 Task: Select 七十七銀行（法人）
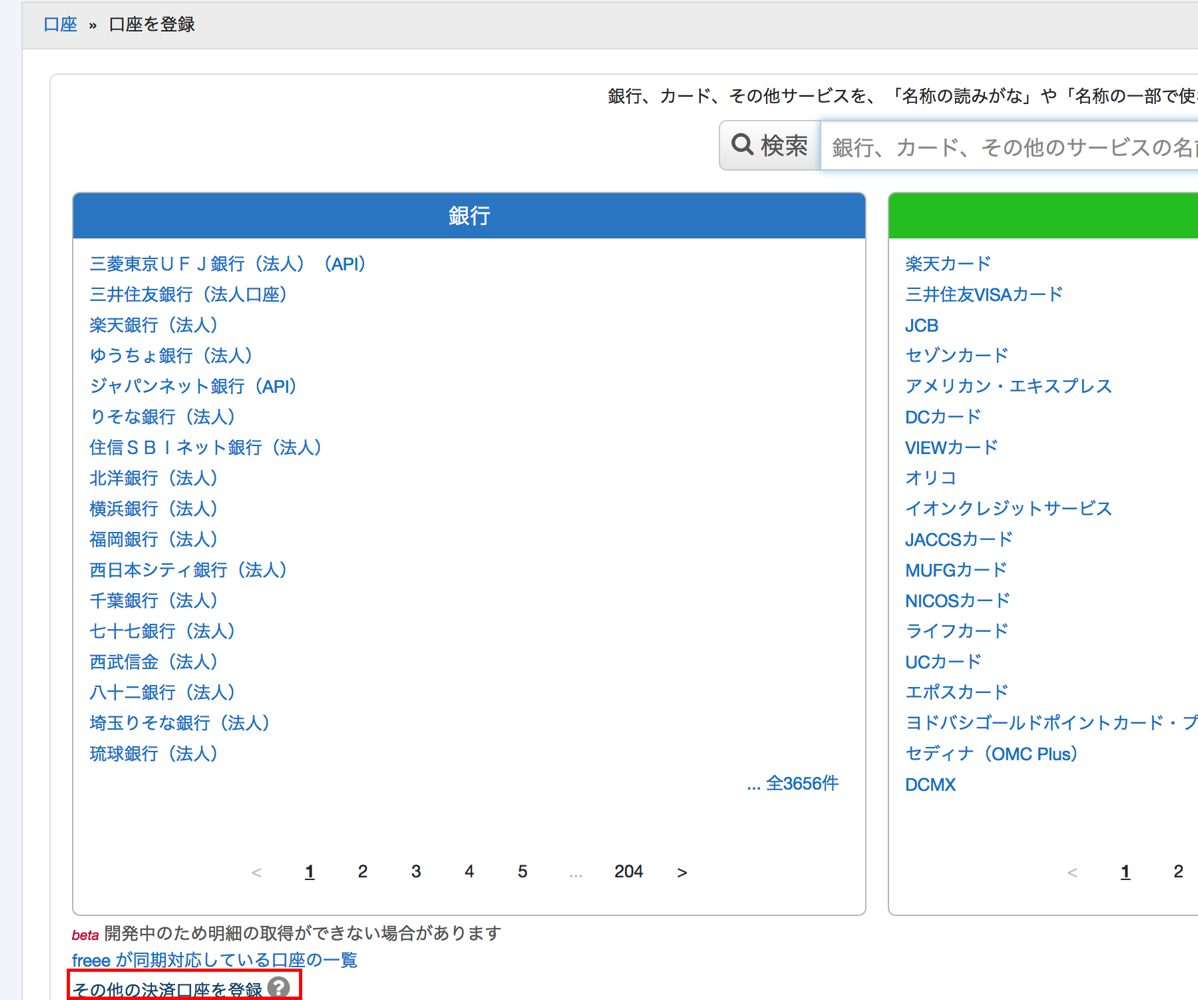pyautogui.click(x=163, y=631)
